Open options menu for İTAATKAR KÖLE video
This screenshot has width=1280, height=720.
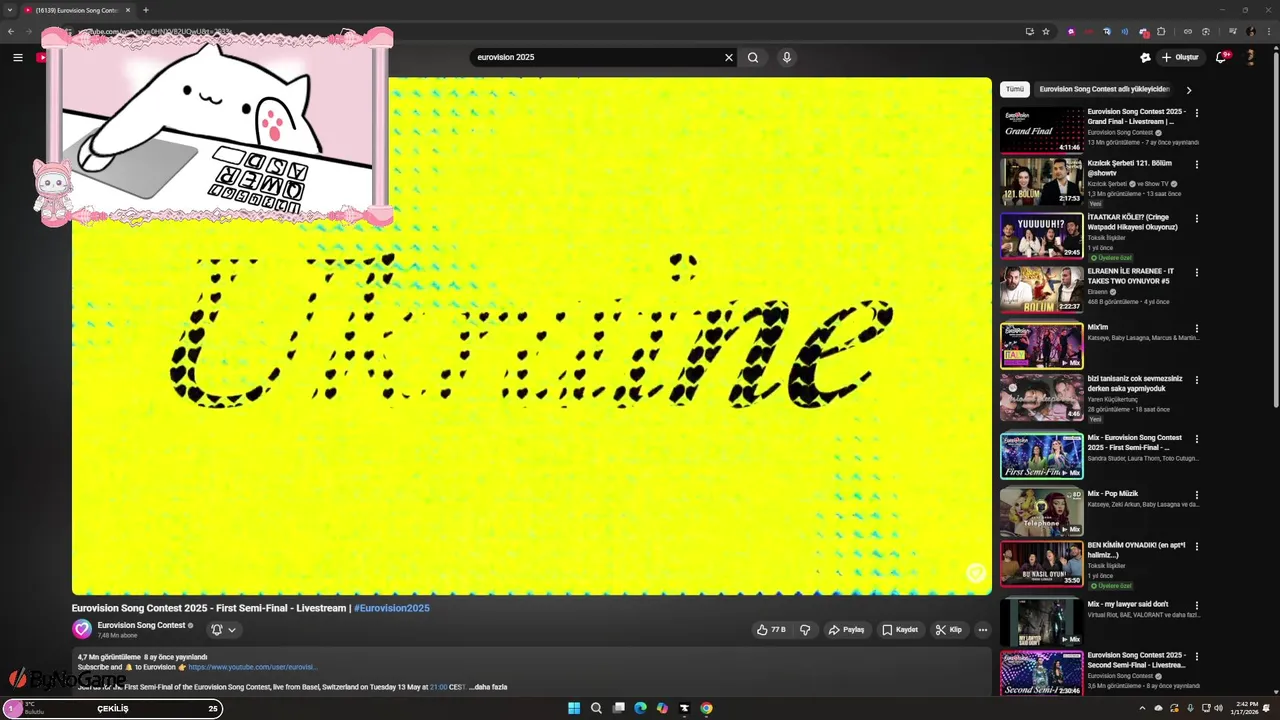click(x=1197, y=218)
